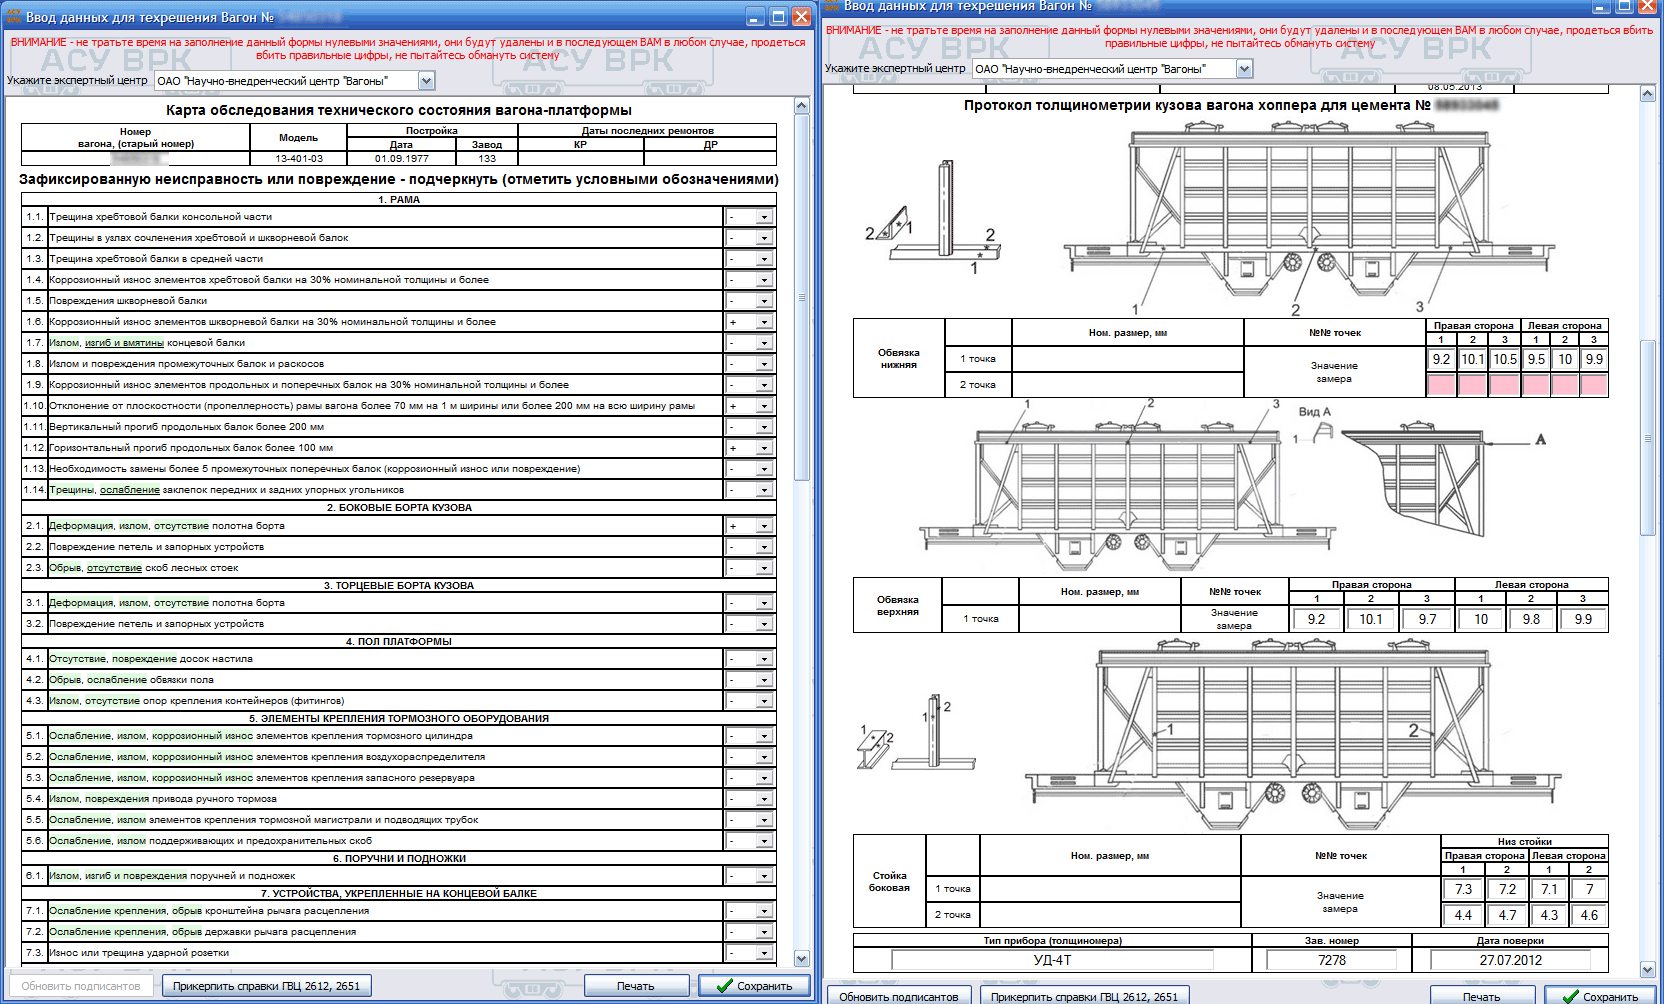
Task: Open expert center combo box in right window
Action: click(1244, 69)
